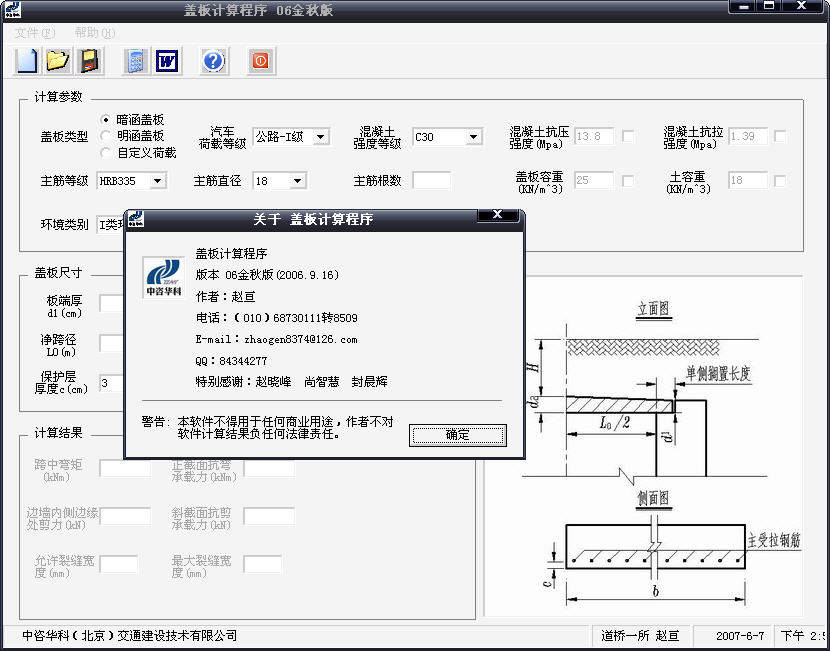Close the 关于 盖板计算程序 dialog with X
Screen dimensions: 830x651
pyautogui.click(x=497, y=214)
